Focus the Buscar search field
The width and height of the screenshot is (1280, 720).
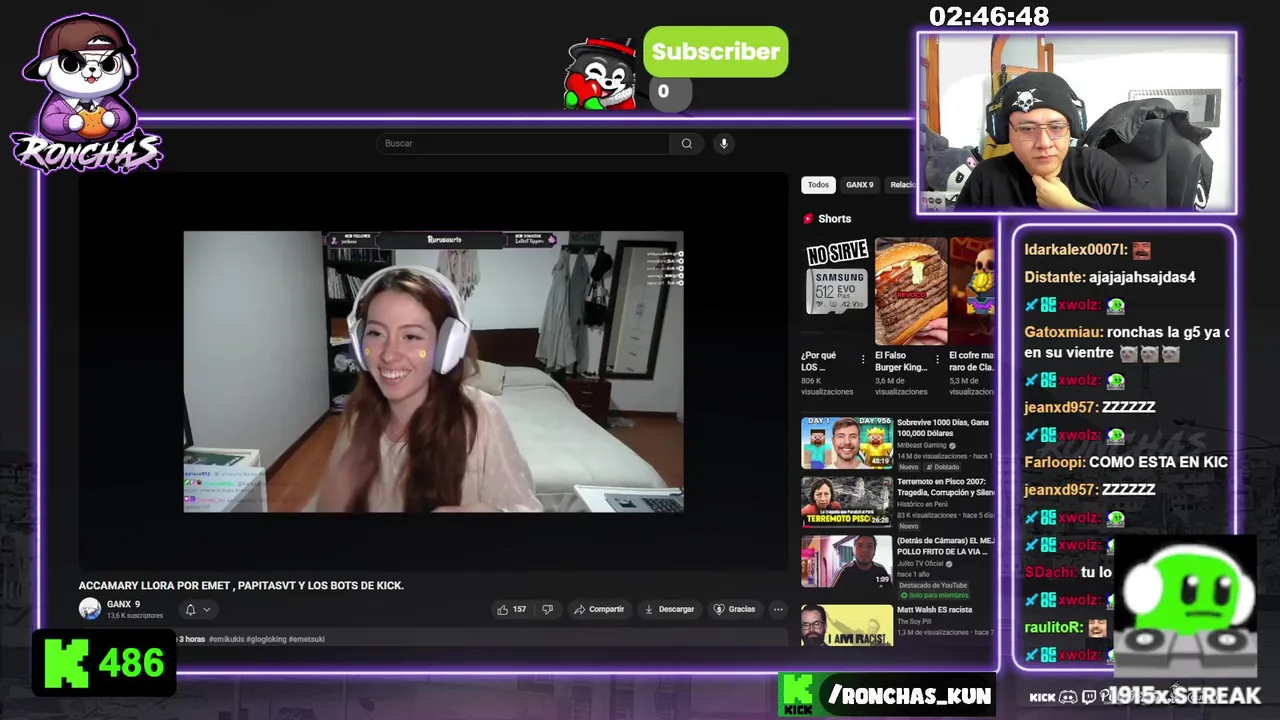coord(523,143)
